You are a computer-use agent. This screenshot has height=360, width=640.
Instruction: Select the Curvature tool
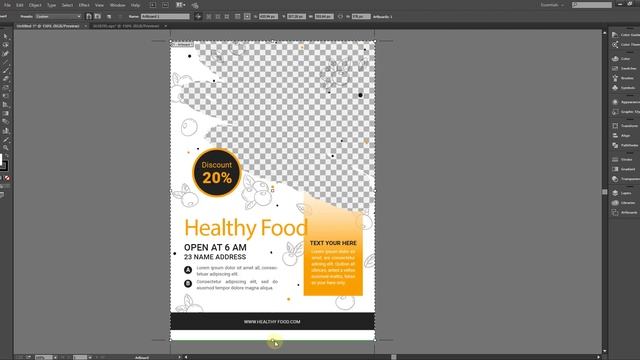[6, 53]
